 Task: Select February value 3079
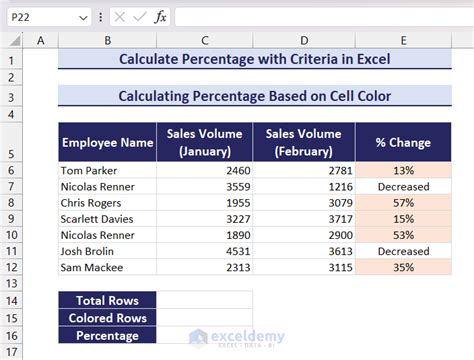tap(304, 203)
